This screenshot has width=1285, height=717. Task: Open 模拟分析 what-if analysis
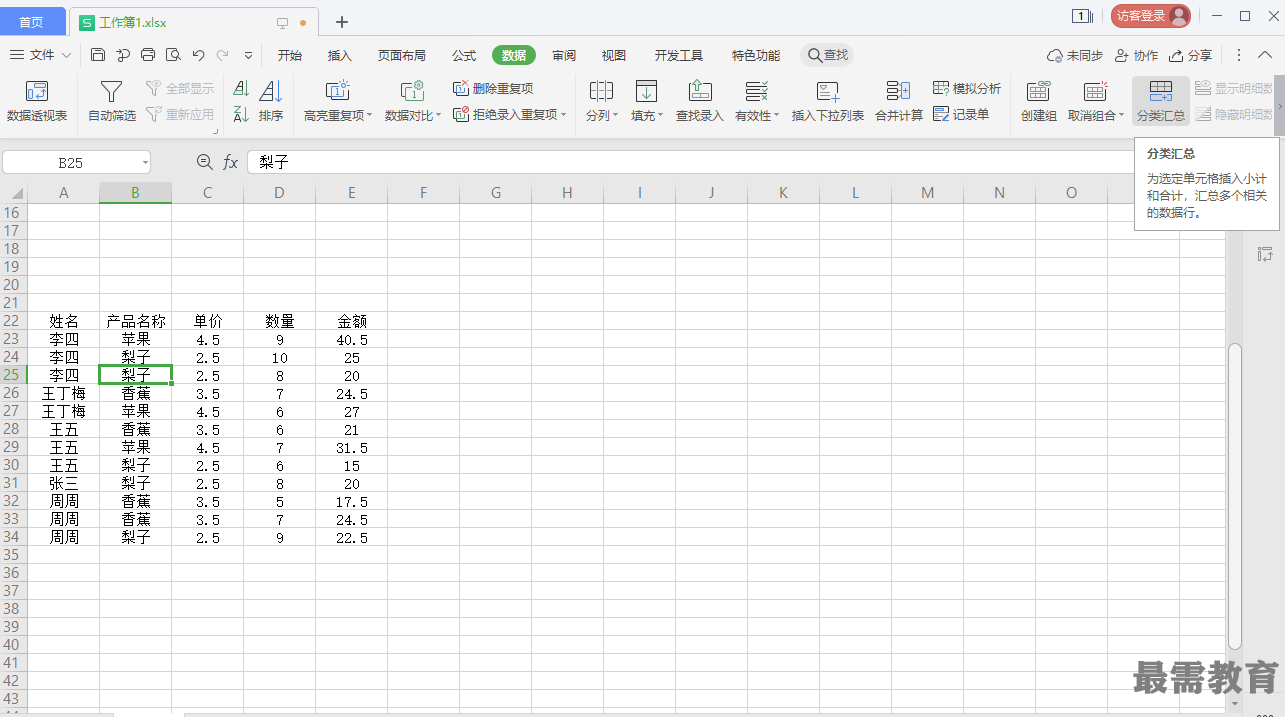pos(967,89)
